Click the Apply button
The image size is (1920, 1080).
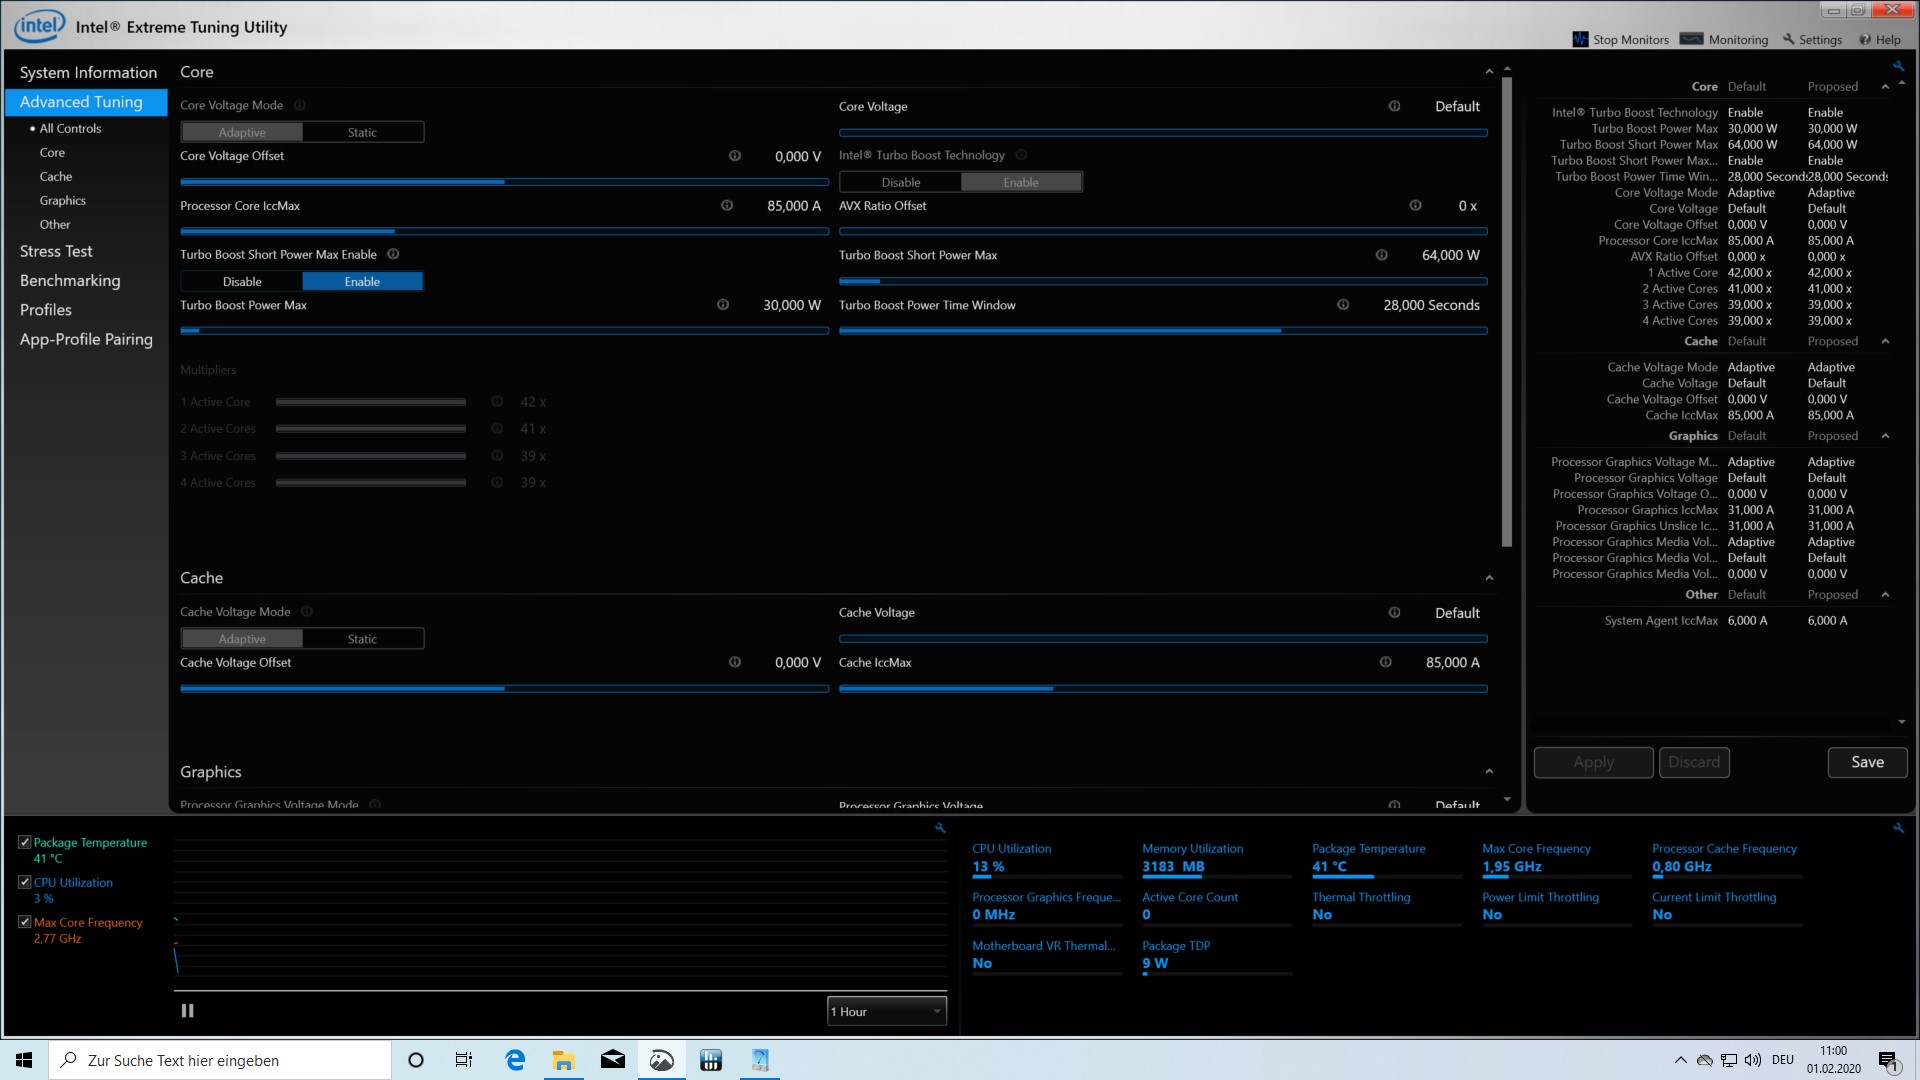(x=1593, y=762)
